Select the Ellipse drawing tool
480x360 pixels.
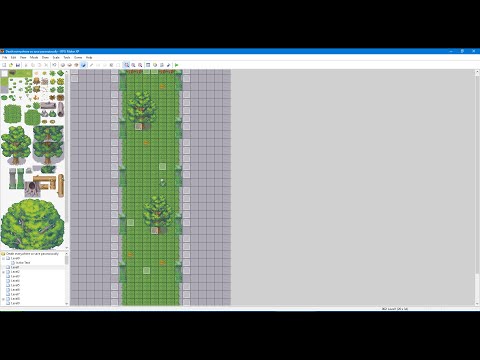[x=105, y=65]
